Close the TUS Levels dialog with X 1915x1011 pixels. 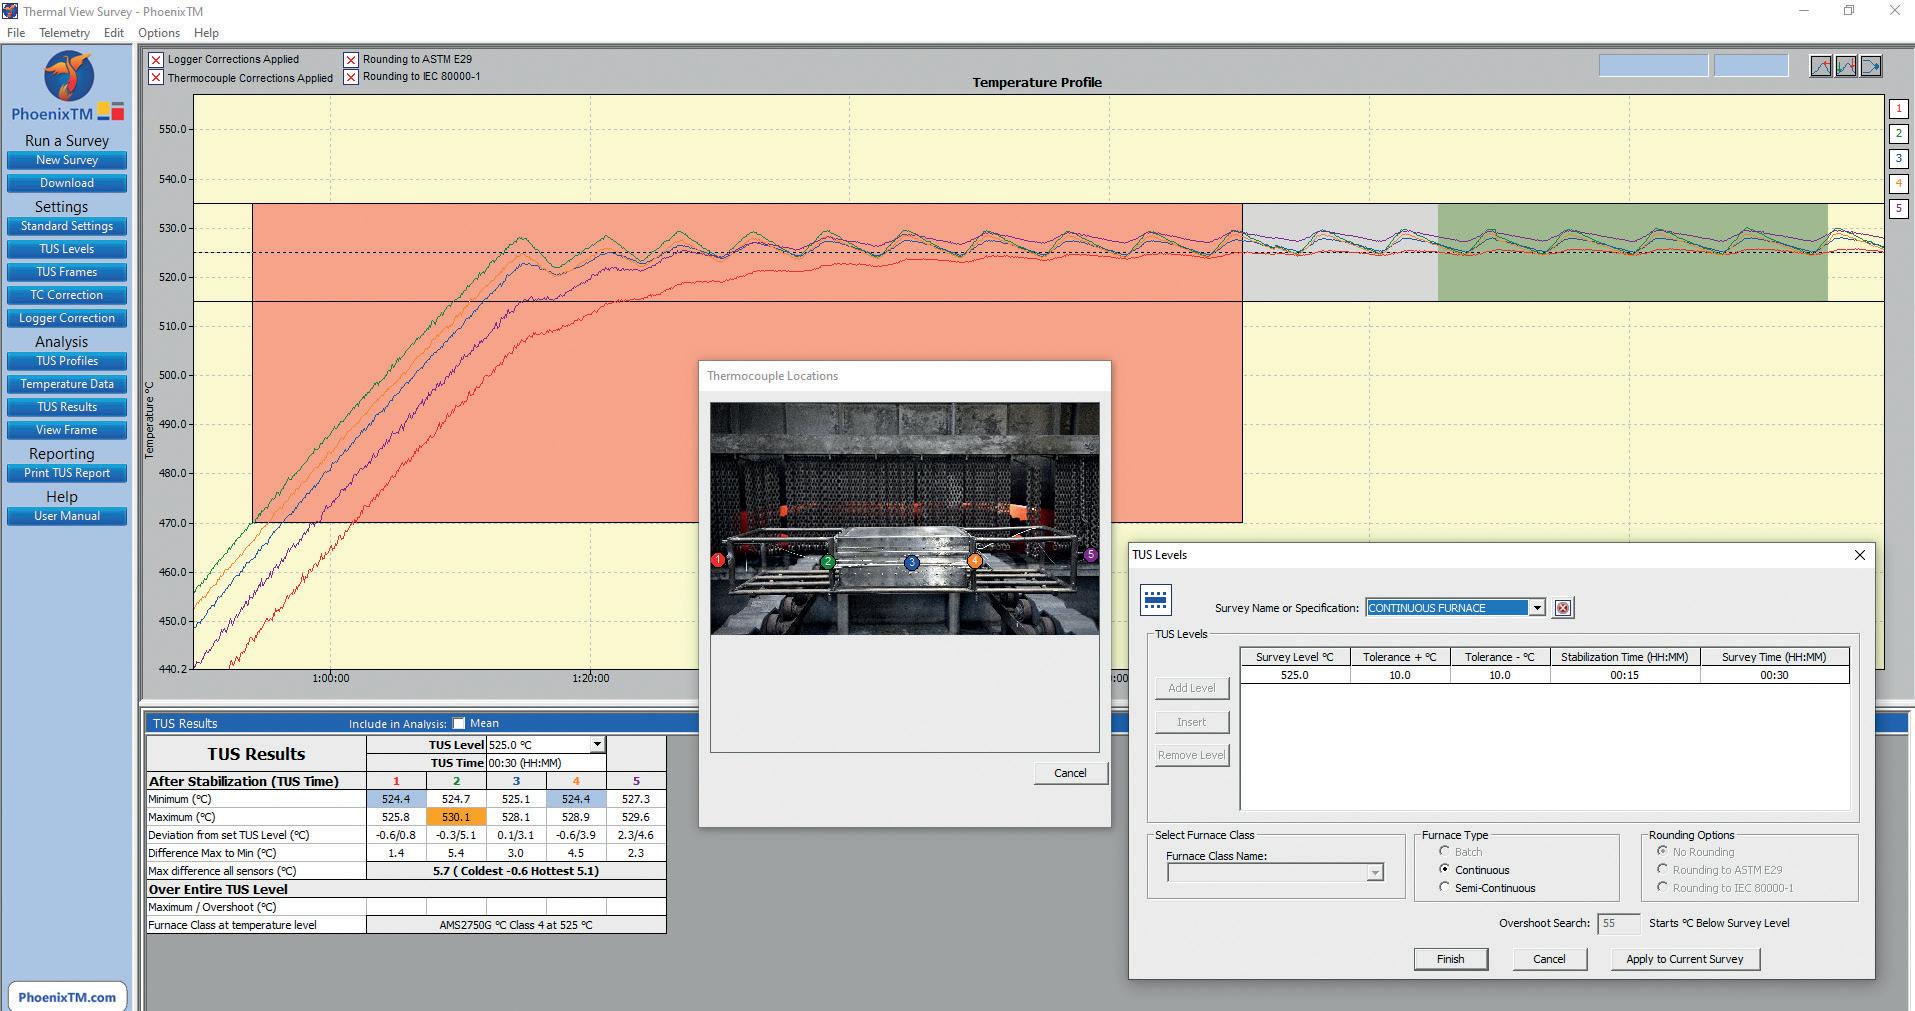click(1860, 555)
